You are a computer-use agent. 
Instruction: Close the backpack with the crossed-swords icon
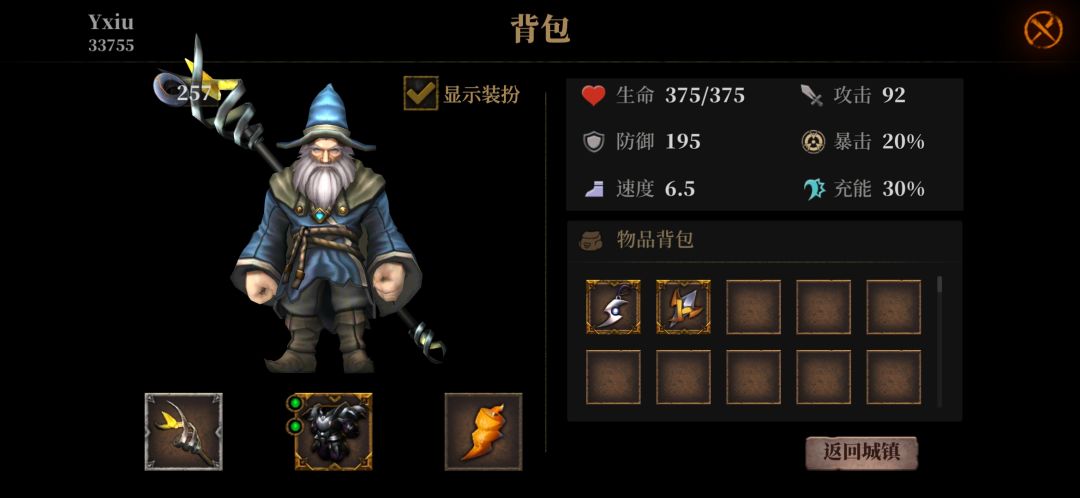tap(1043, 30)
